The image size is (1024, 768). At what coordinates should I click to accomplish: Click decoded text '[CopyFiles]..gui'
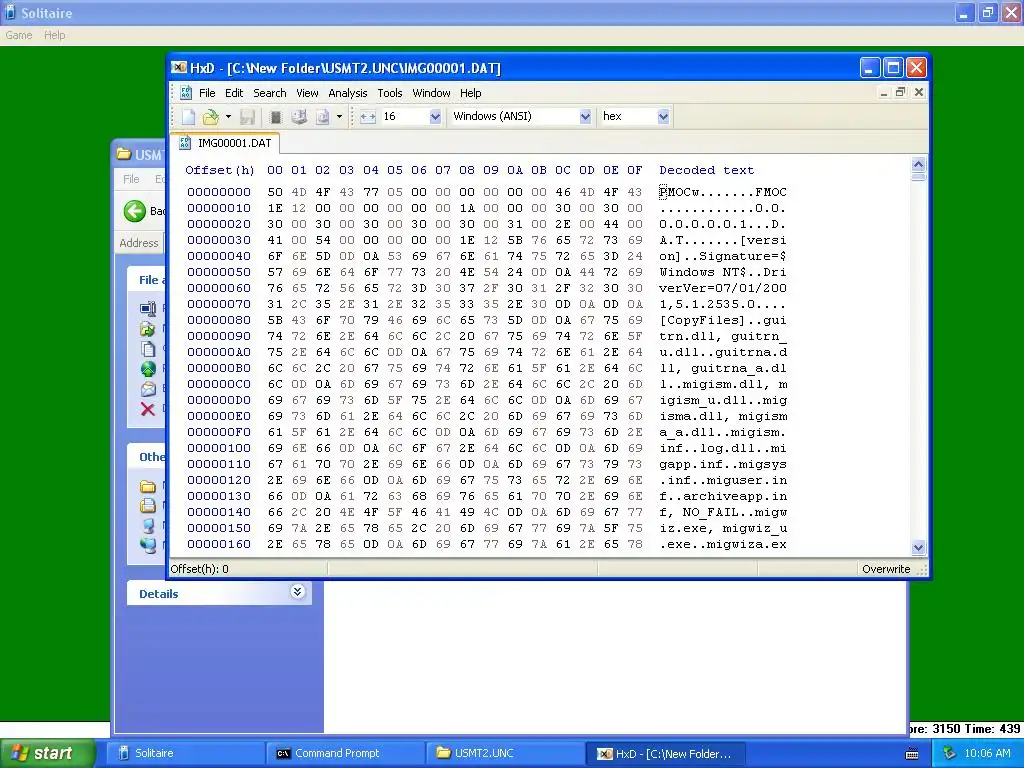click(x=722, y=320)
